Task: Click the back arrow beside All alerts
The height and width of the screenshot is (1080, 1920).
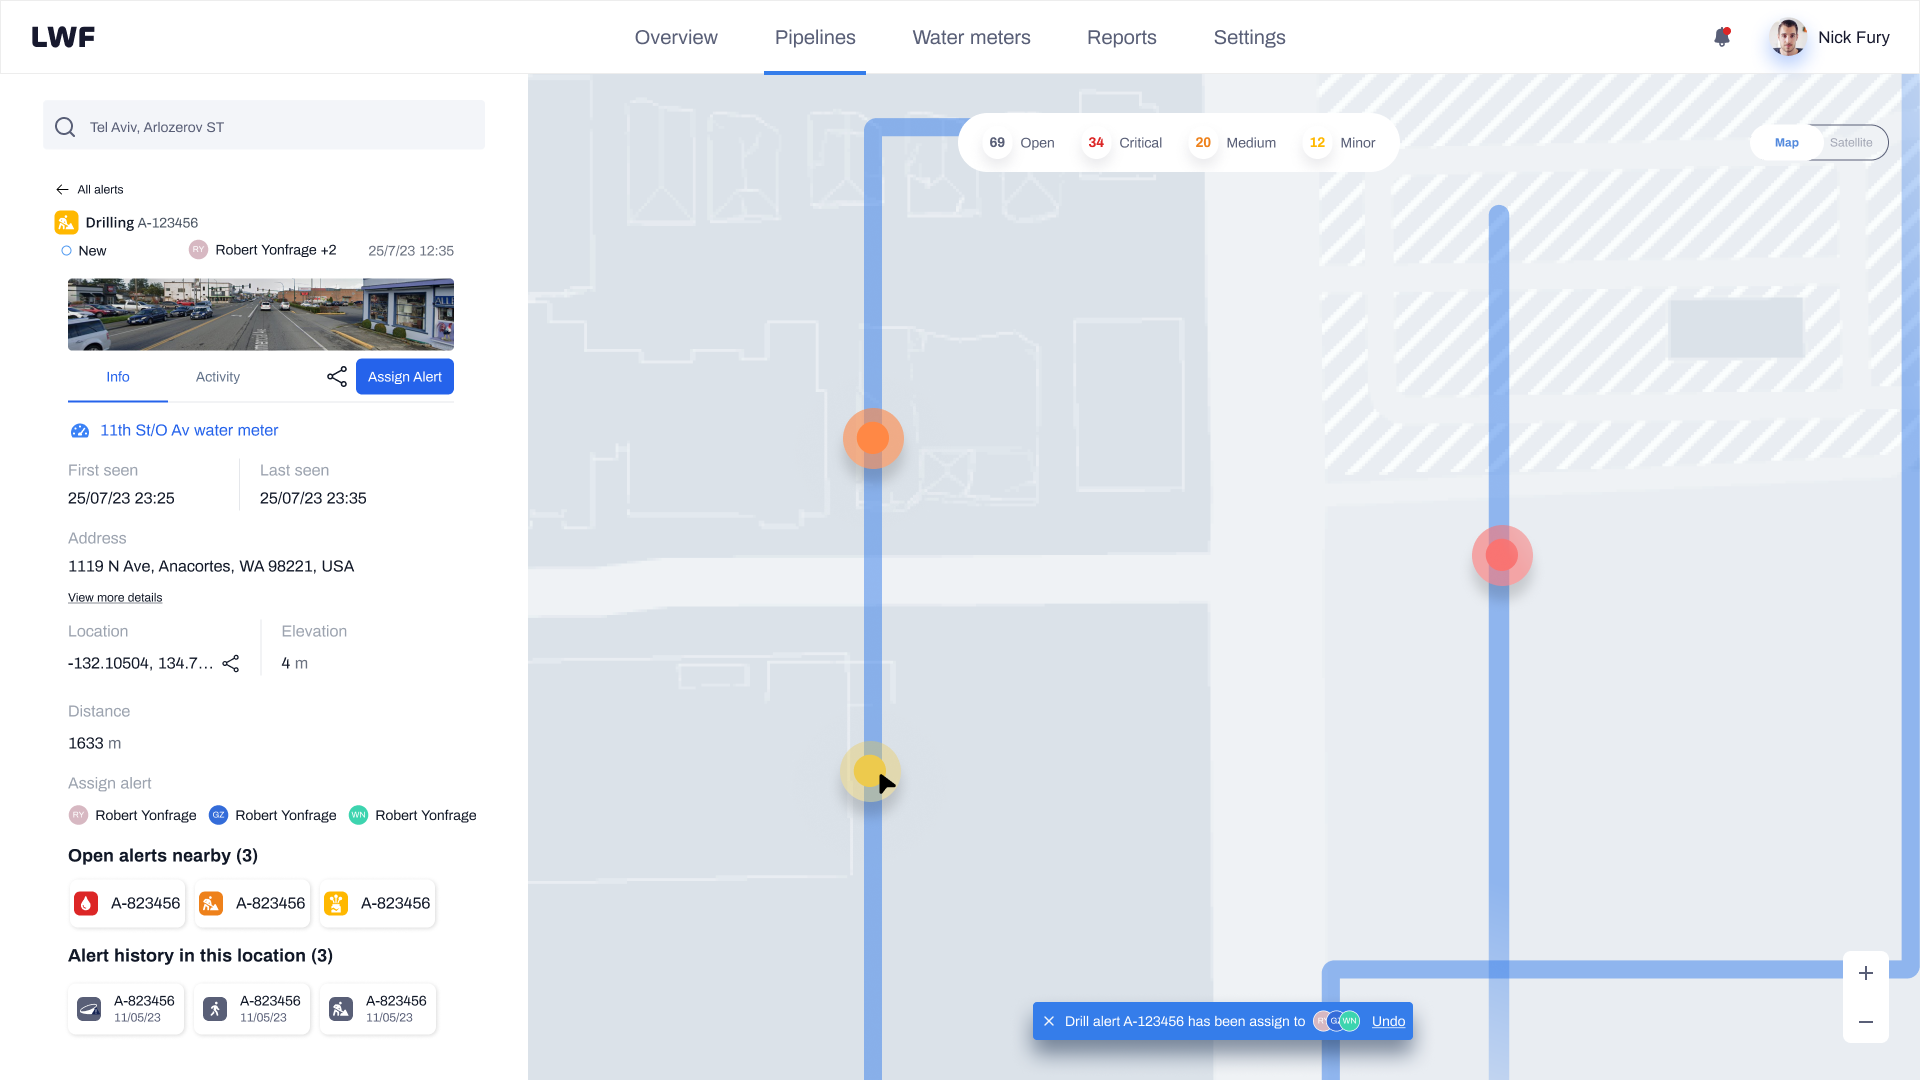Action: 62,190
